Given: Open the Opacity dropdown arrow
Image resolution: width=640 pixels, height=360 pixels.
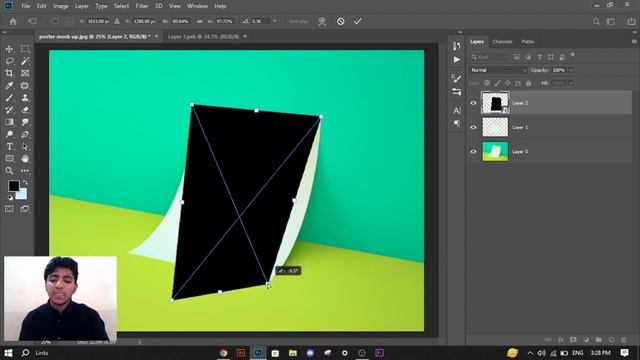Looking at the screenshot, I should 571,70.
